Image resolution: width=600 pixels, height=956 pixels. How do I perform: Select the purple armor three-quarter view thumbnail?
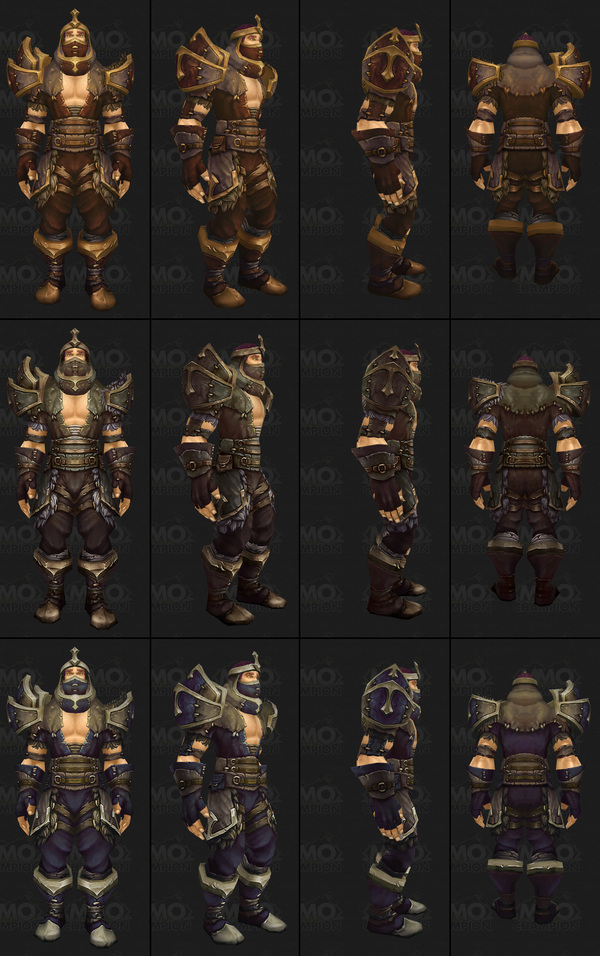(x=224, y=797)
